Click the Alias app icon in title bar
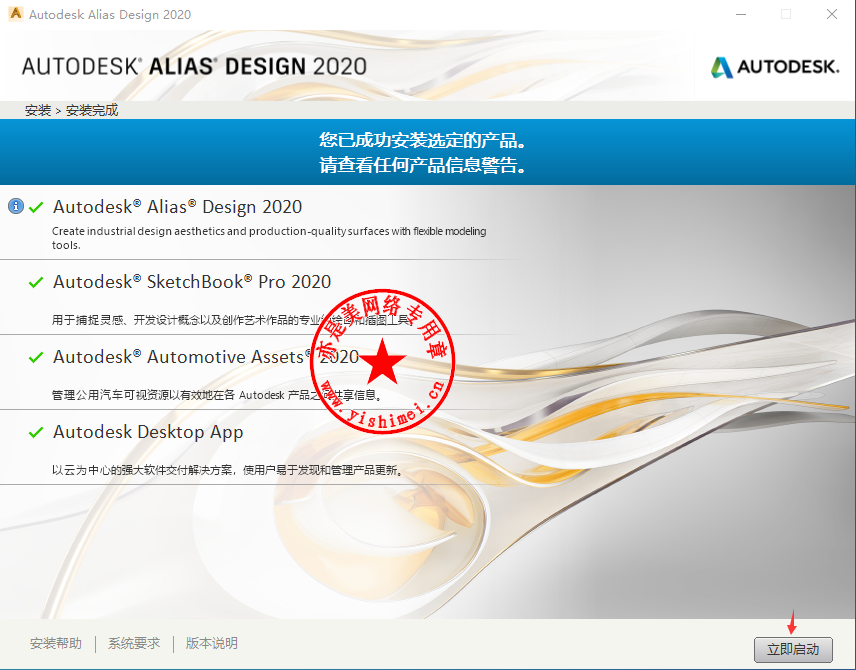Viewport: 856px width, 670px height. click(16, 14)
